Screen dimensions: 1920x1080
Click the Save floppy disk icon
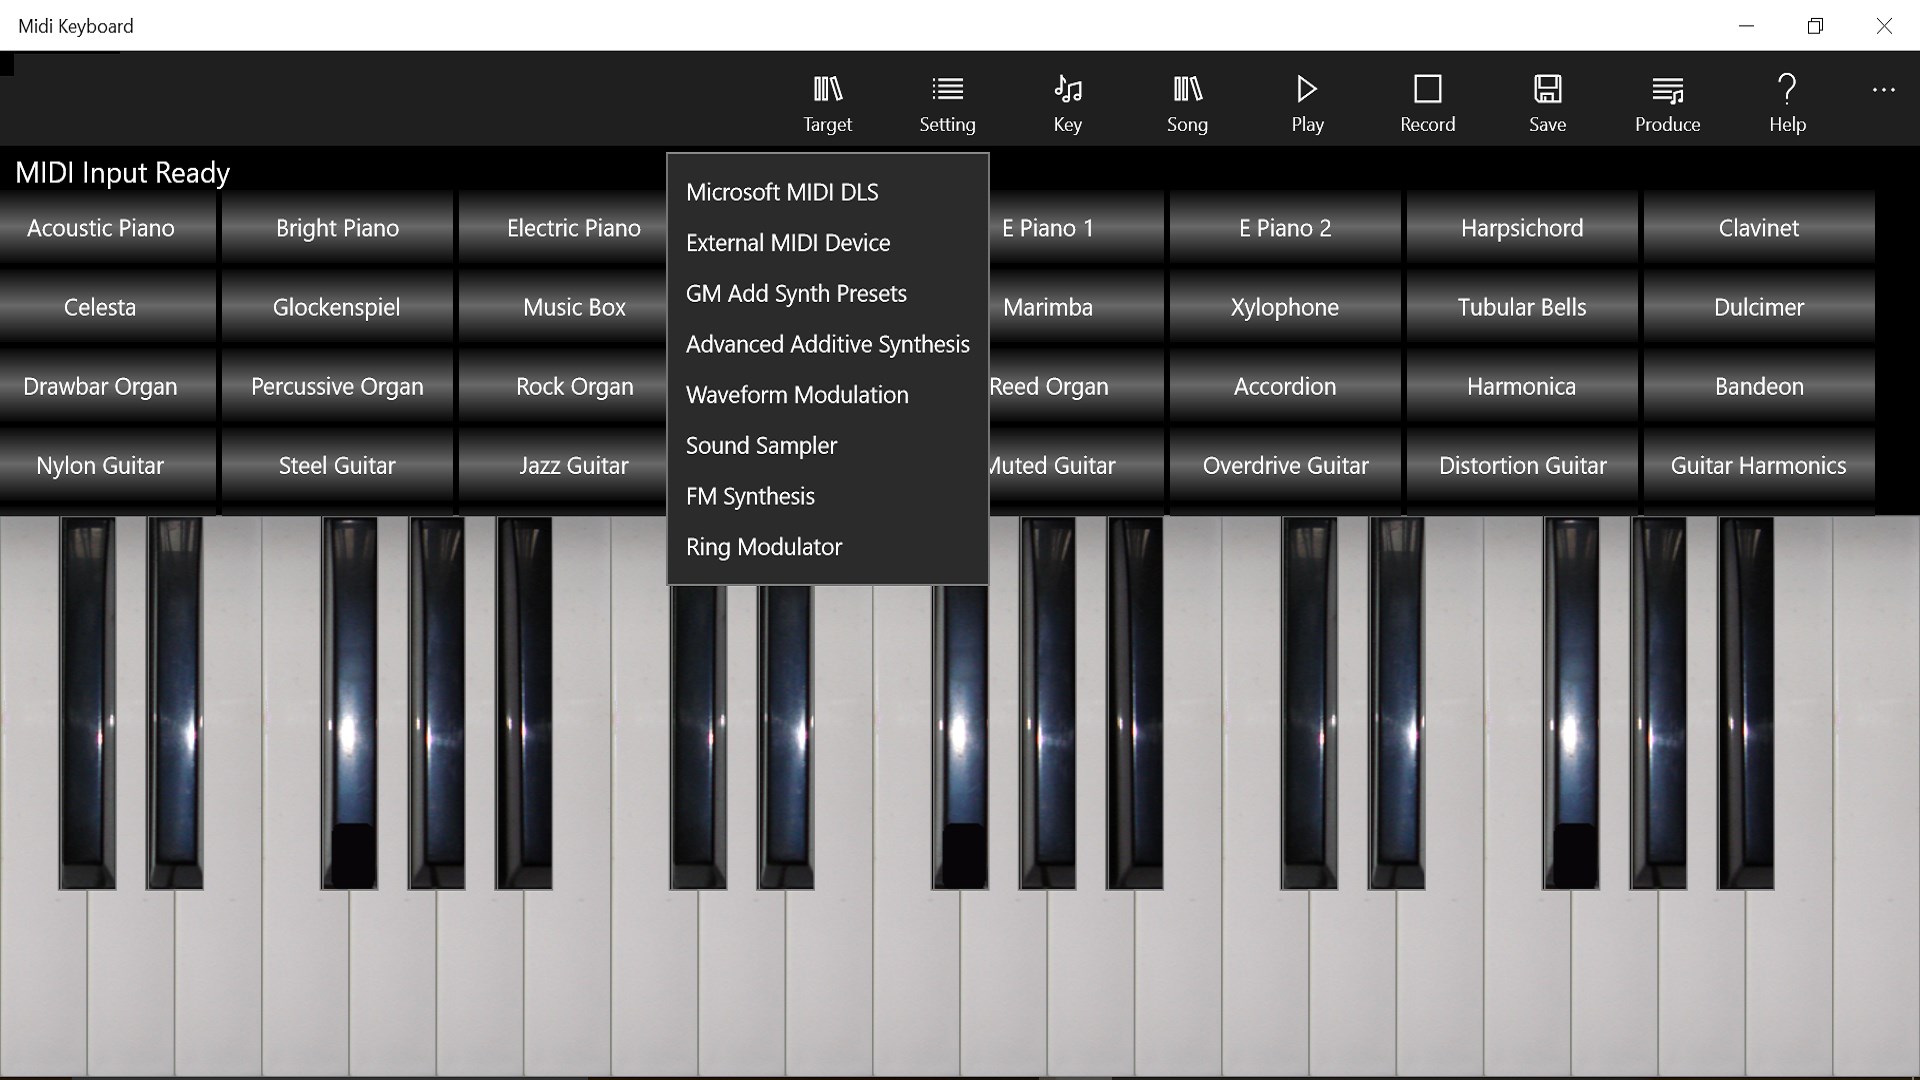[1547, 90]
